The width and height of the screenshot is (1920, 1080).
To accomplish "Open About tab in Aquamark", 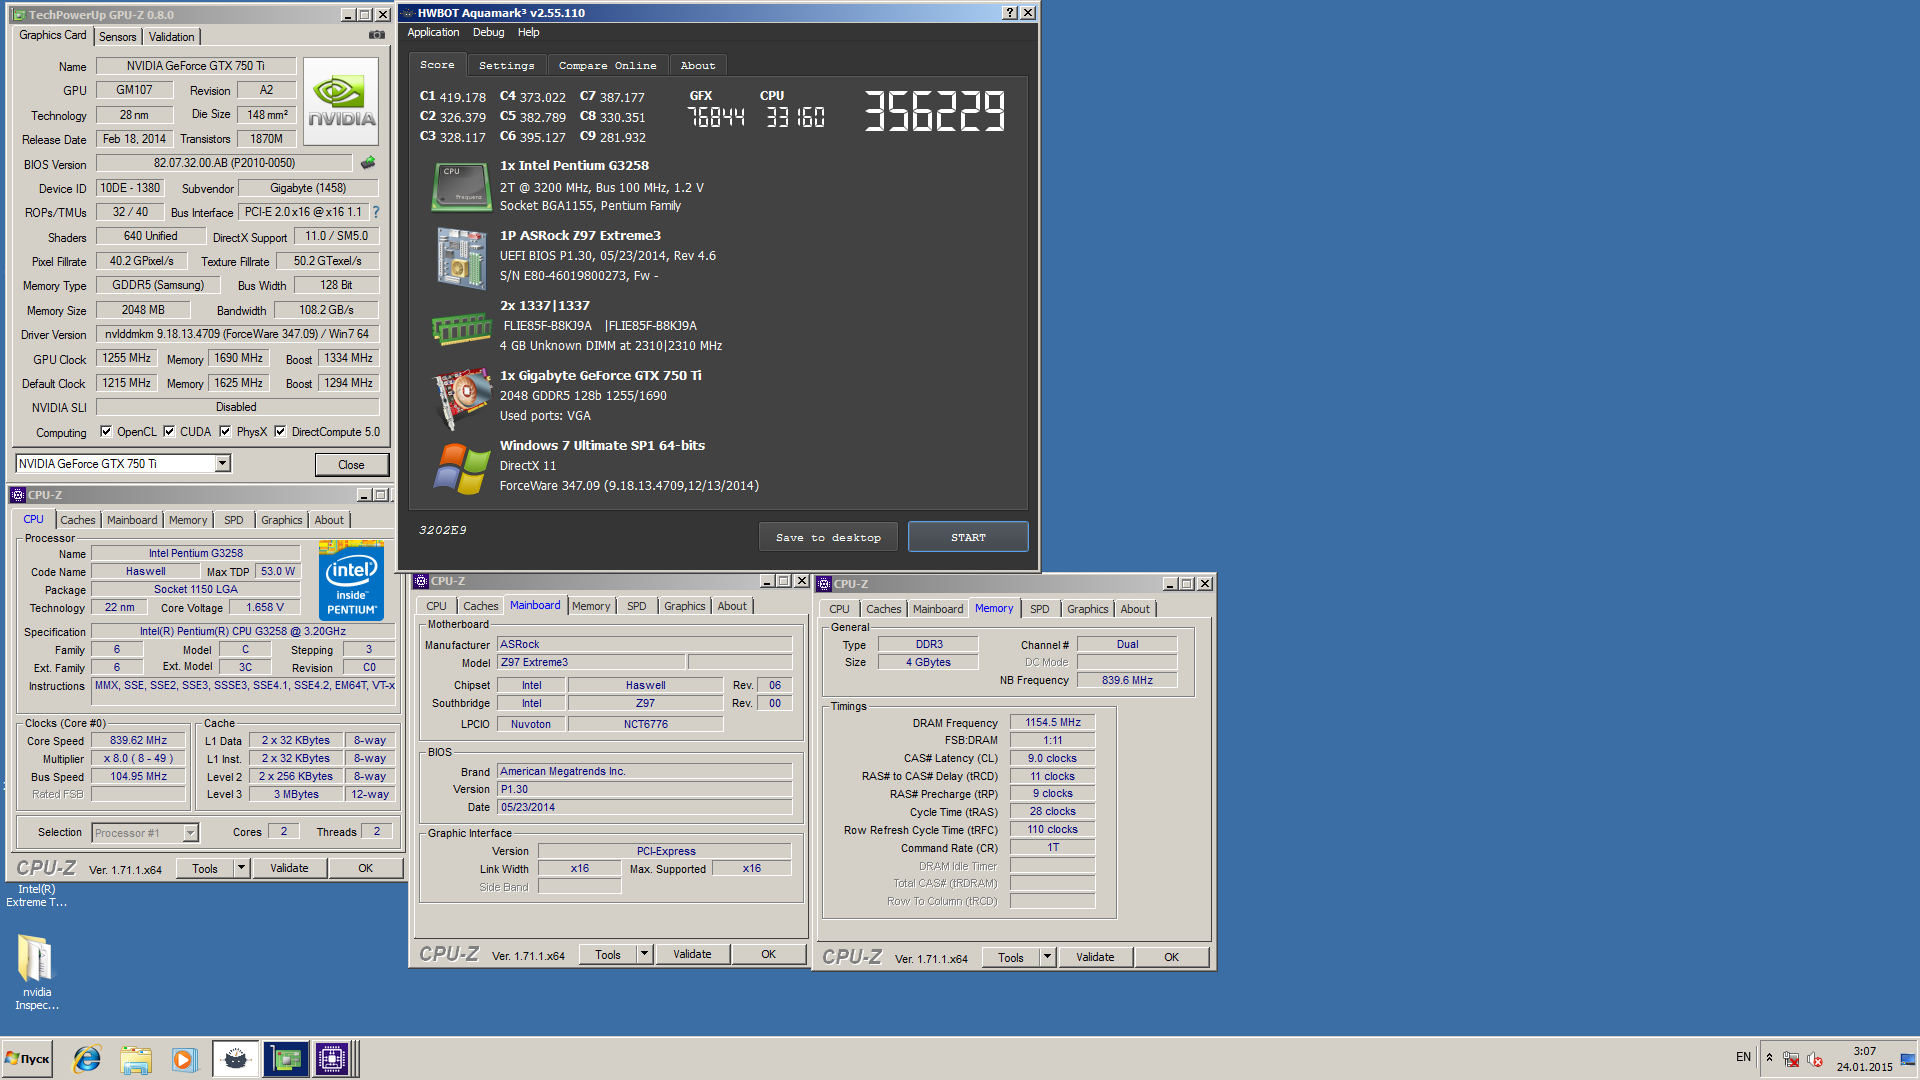I will [698, 65].
